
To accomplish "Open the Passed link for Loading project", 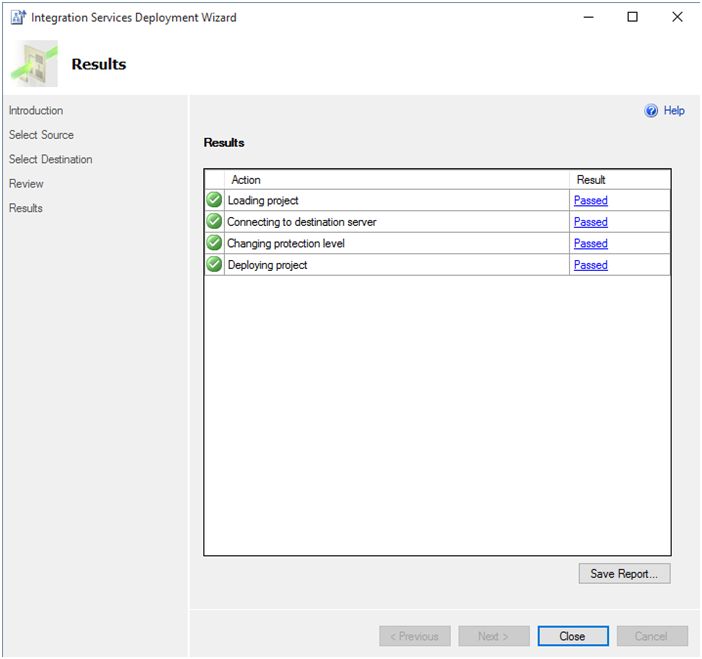I will (x=590, y=200).
